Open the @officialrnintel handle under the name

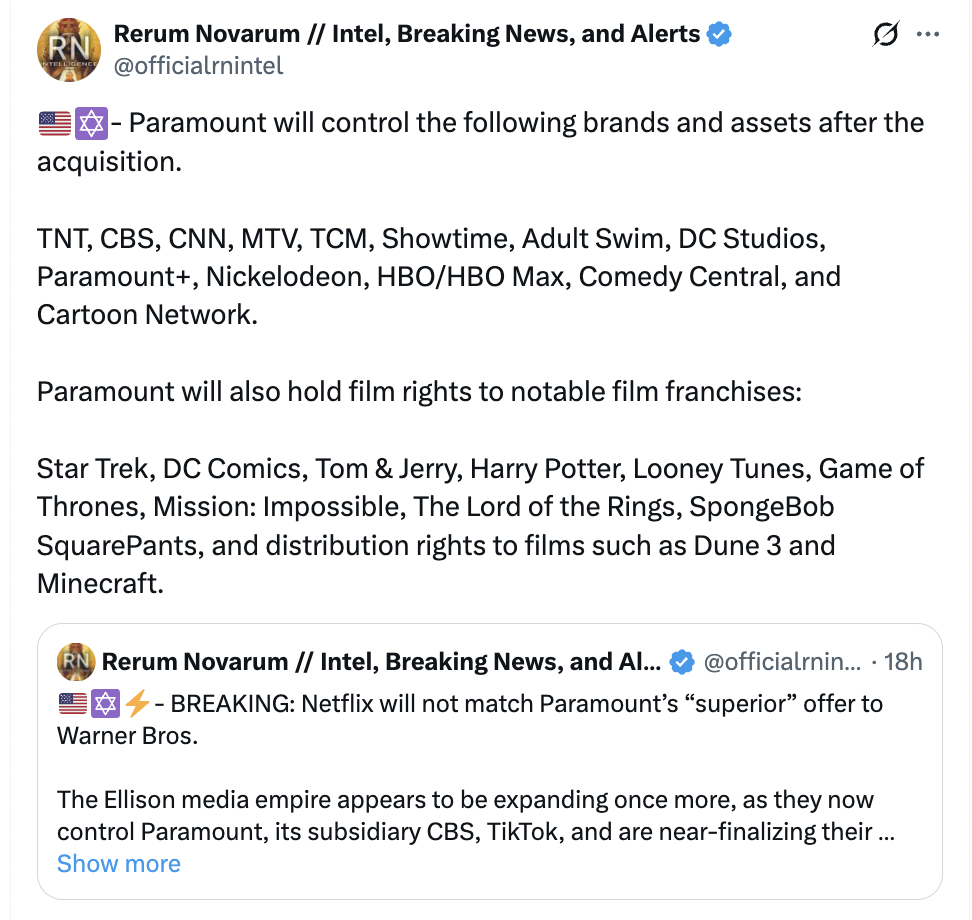point(198,66)
